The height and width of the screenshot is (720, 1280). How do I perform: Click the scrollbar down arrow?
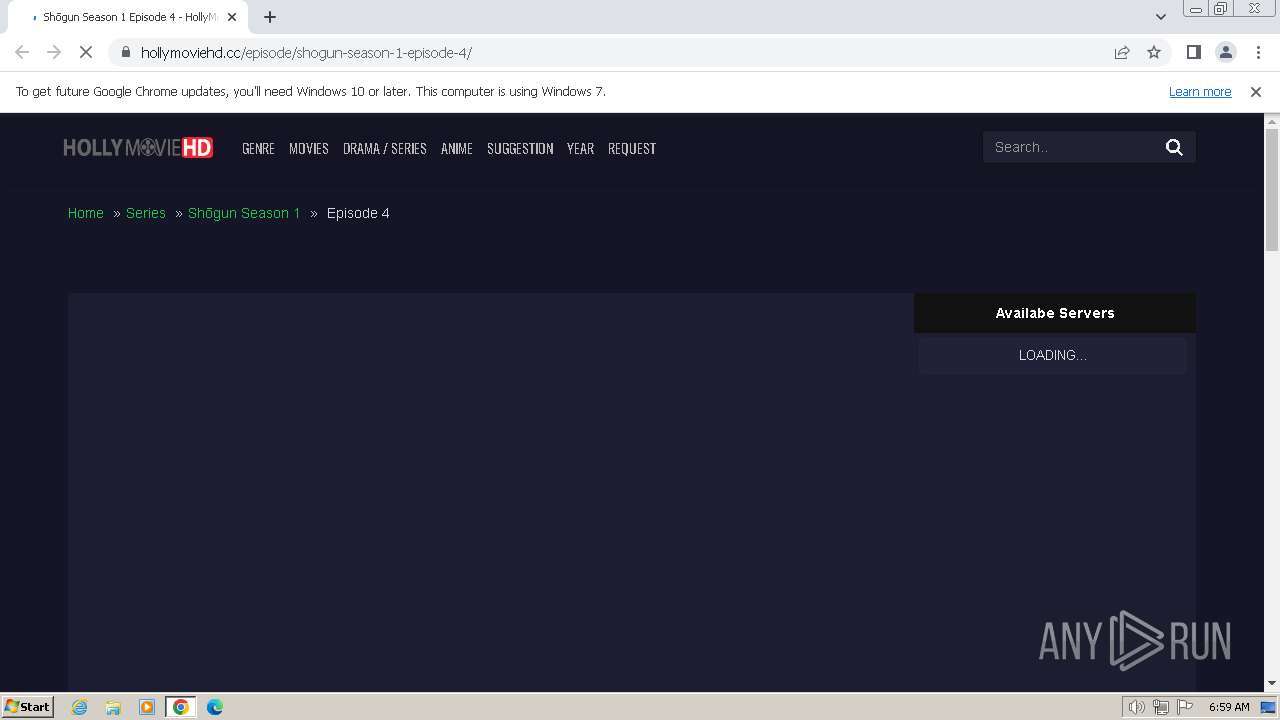coord(1272,684)
